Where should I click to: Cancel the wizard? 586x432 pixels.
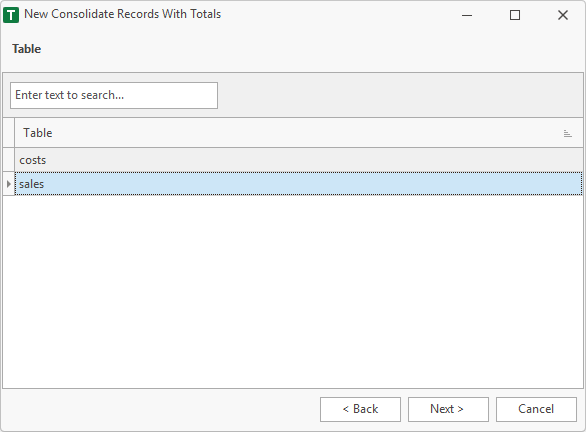536,409
